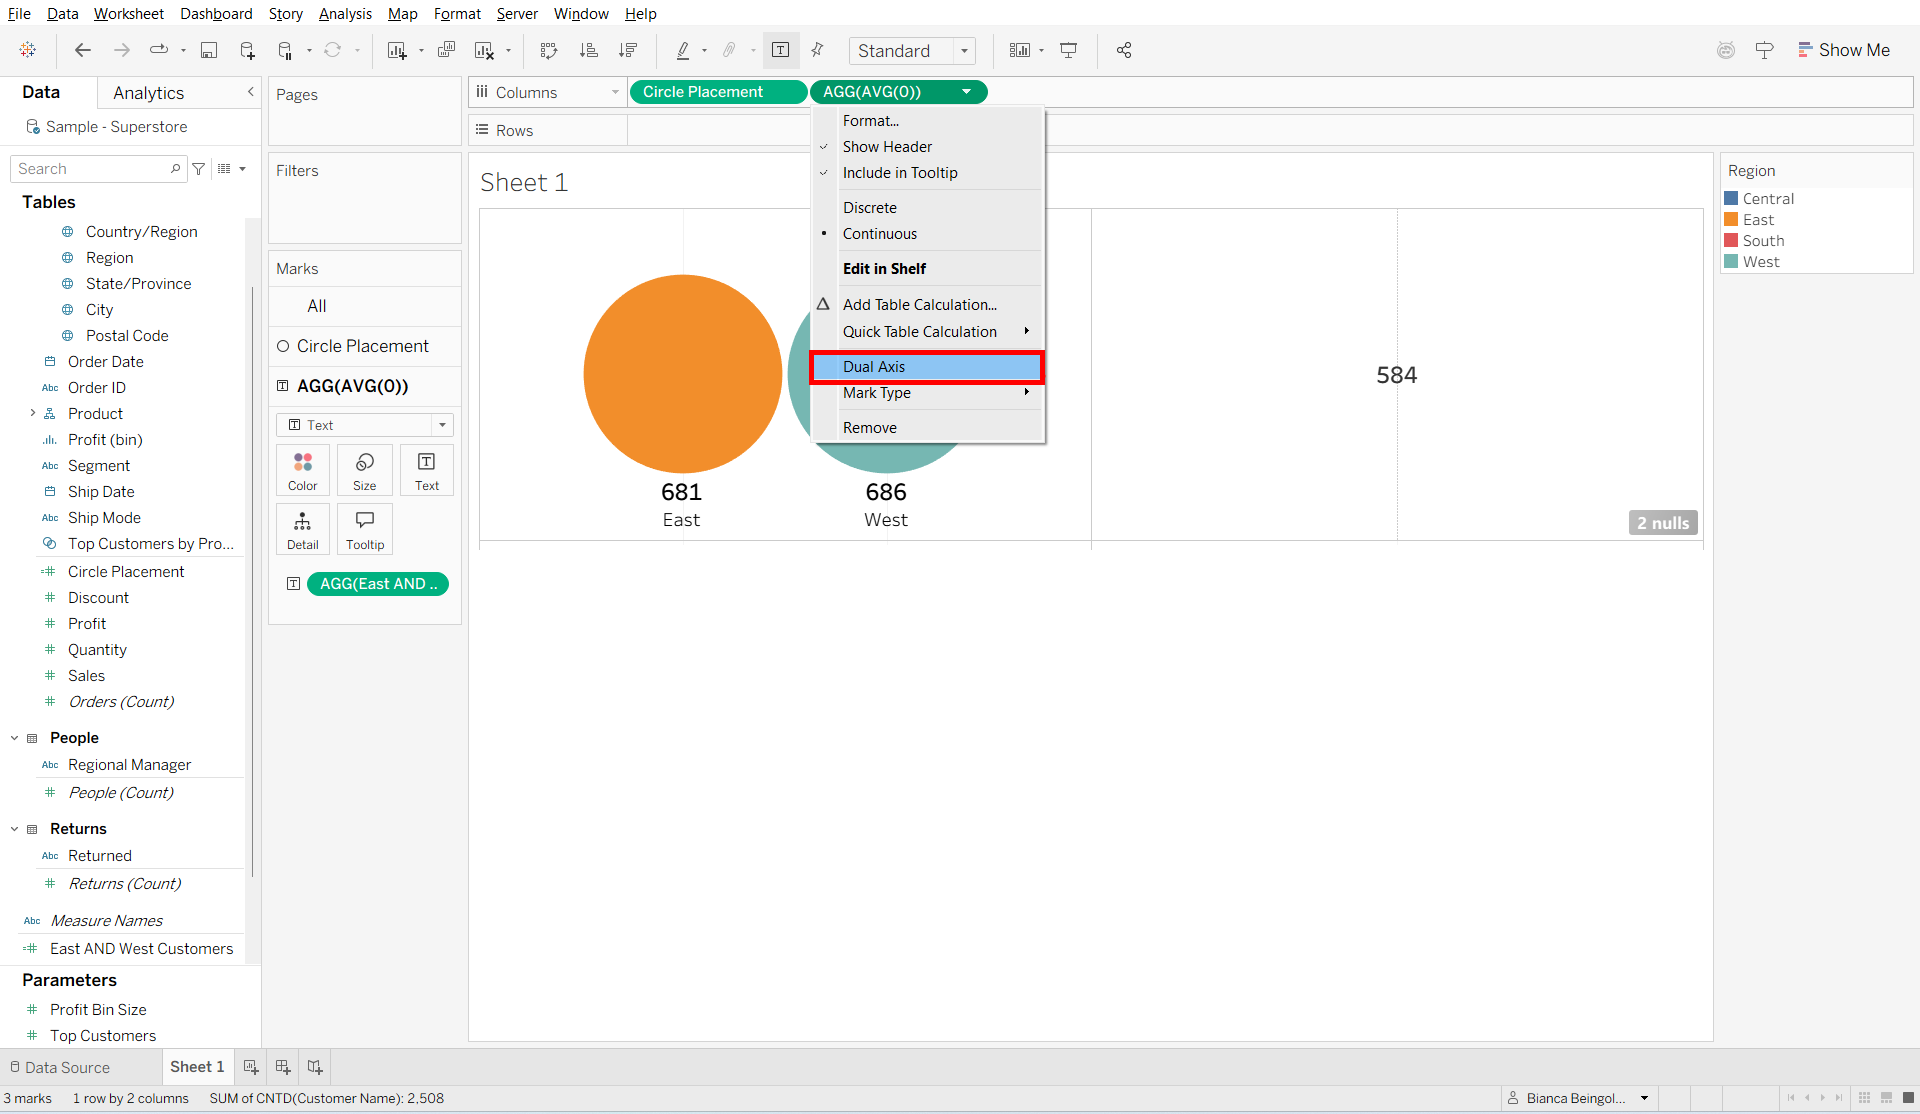Viewport: 1920px width, 1114px height.
Task: Click the Text button on Marks card
Action: pos(427,470)
